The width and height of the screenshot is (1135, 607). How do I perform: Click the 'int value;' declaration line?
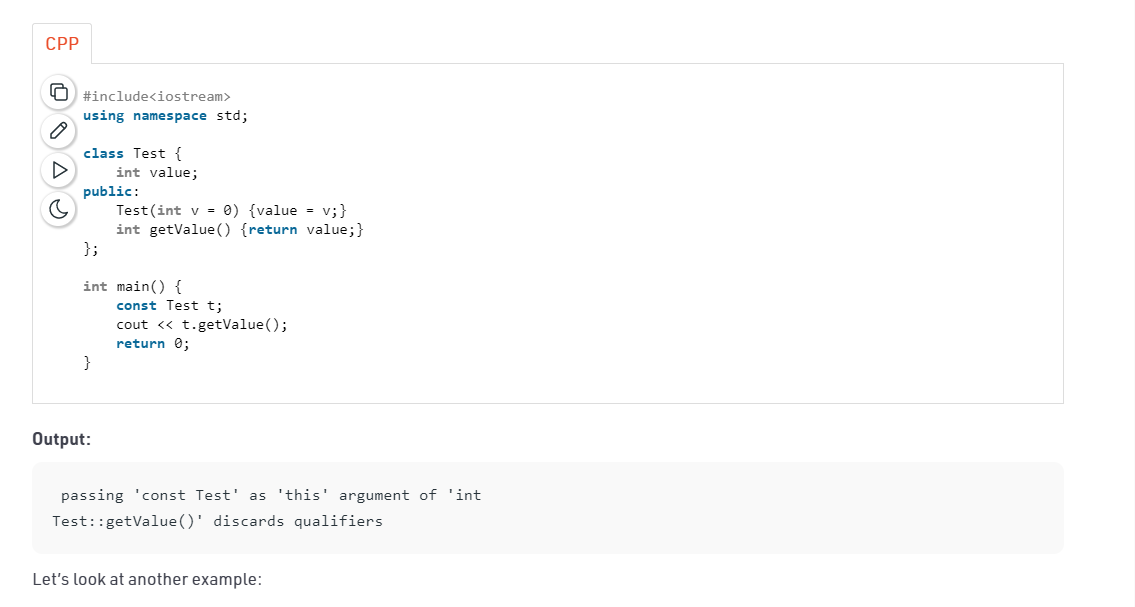tap(157, 172)
